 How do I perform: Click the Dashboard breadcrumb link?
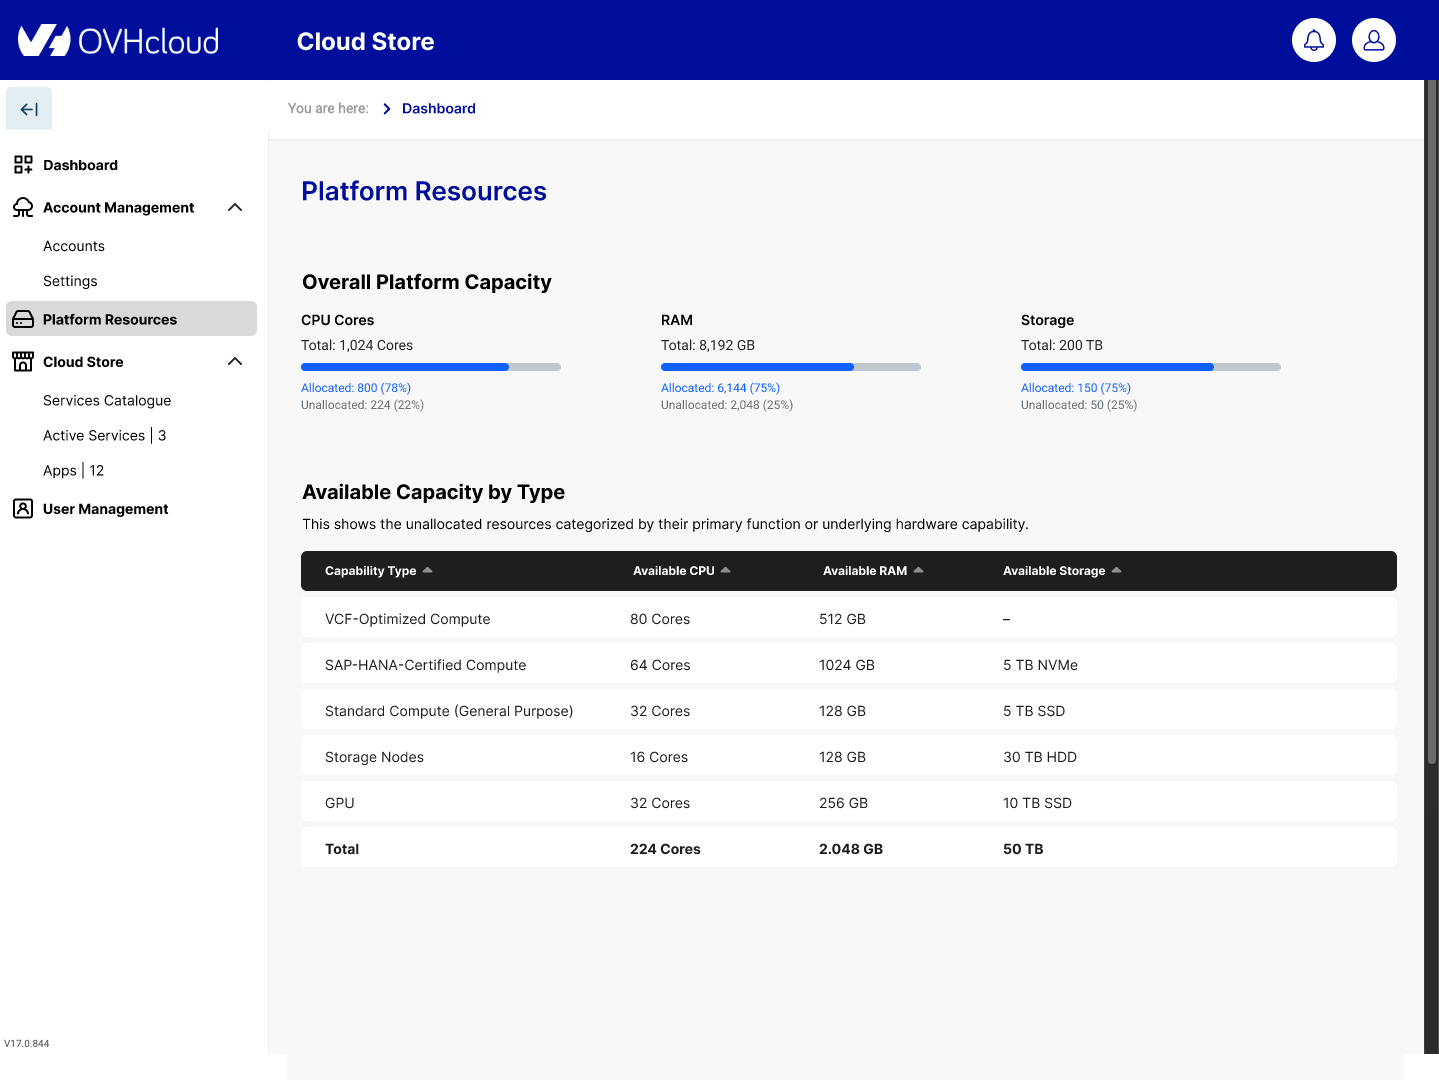(438, 109)
